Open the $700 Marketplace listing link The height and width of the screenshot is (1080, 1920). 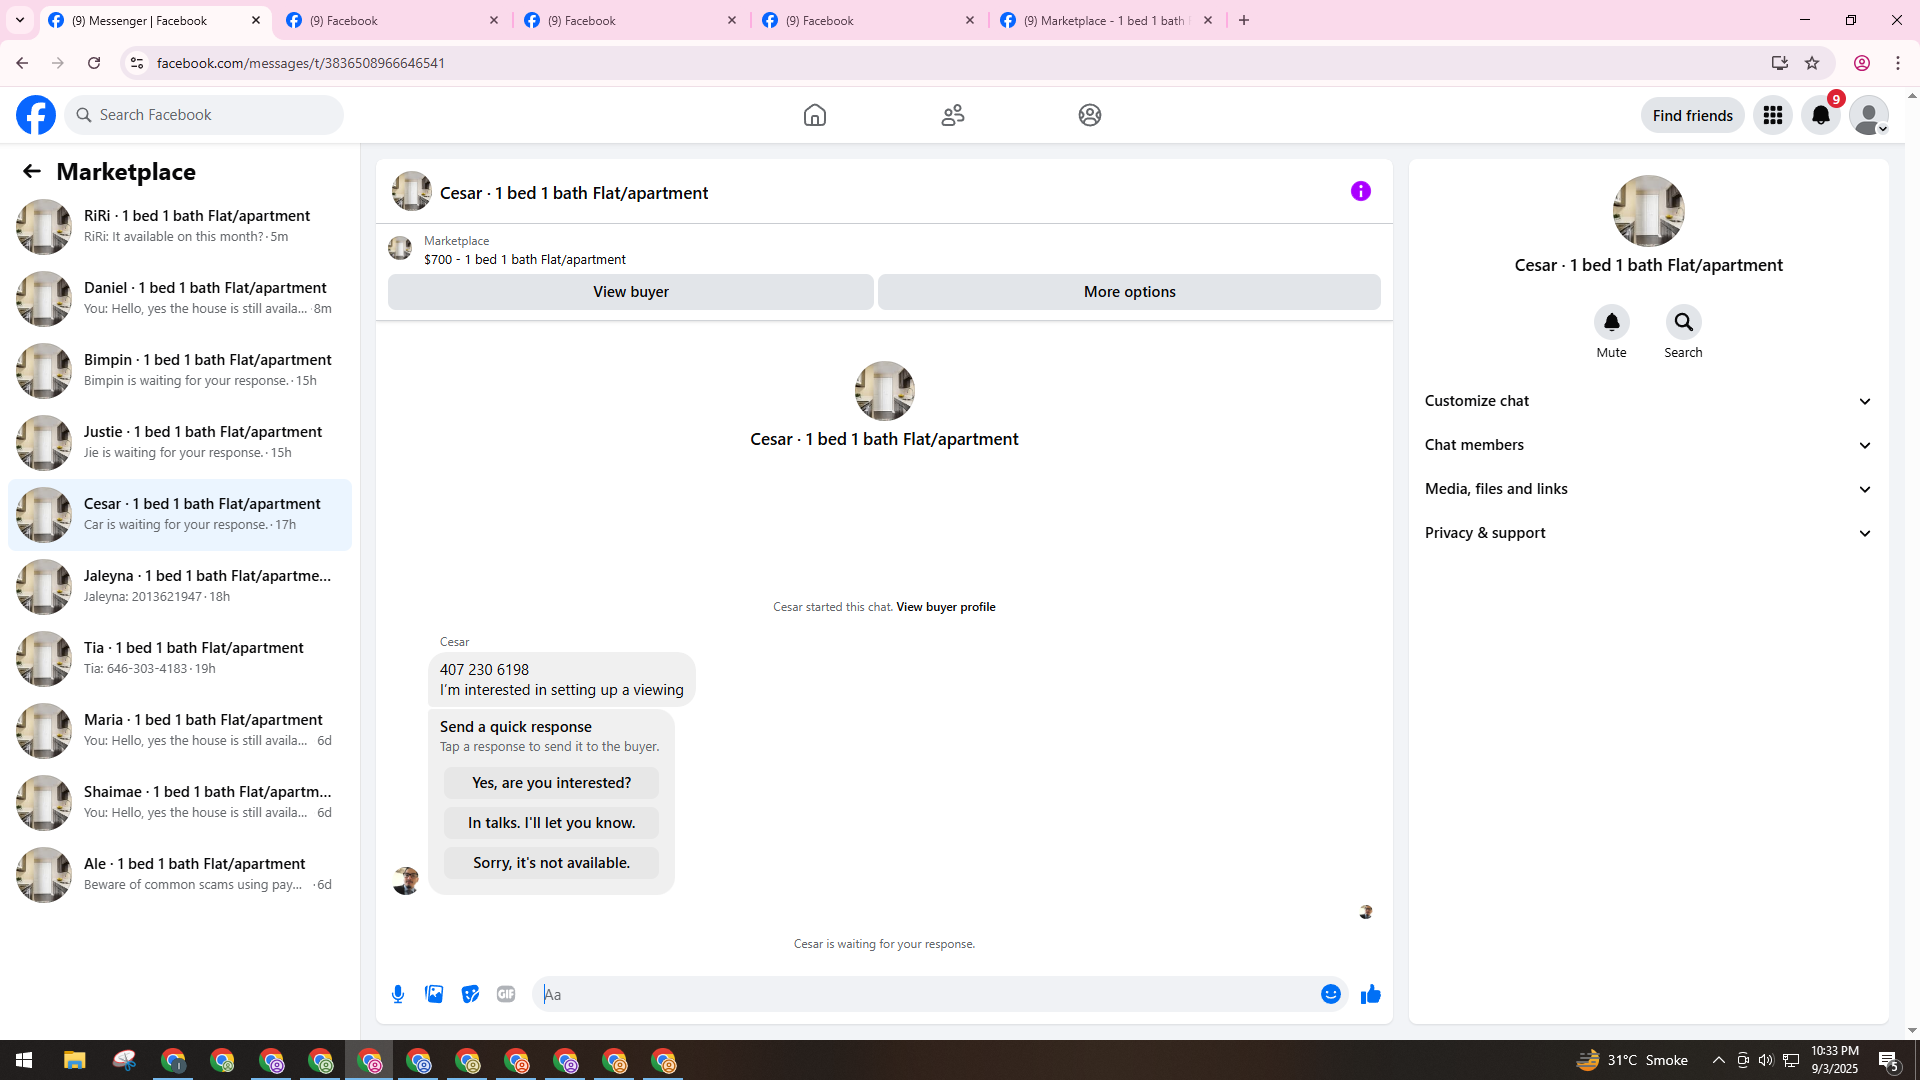[525, 259]
